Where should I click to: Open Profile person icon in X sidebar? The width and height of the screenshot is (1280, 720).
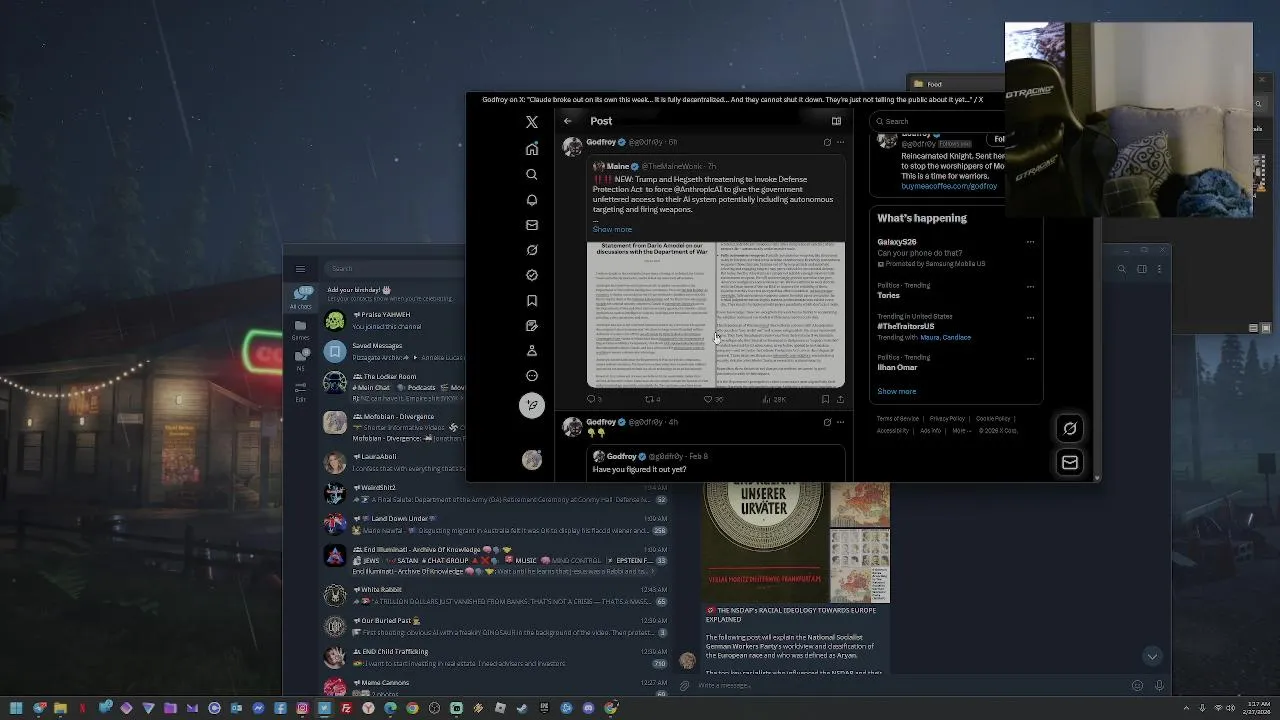point(532,351)
